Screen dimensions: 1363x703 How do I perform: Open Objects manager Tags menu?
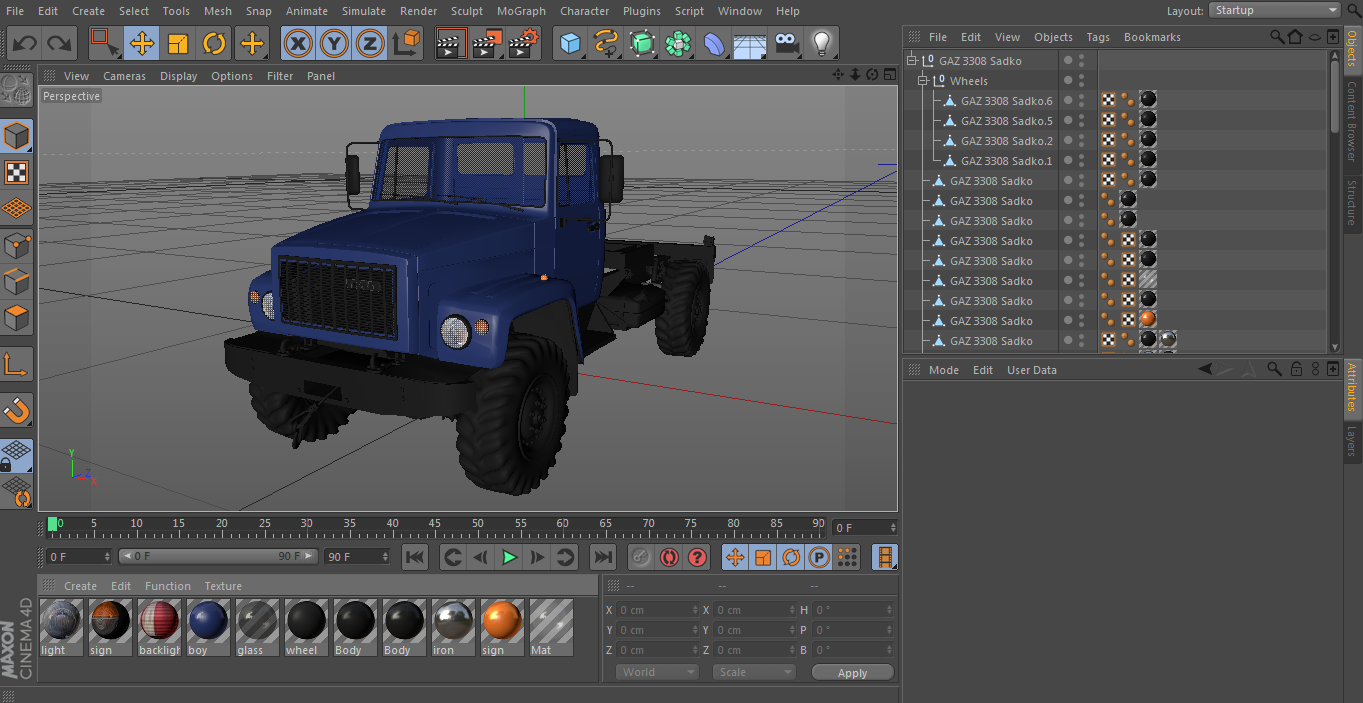pyautogui.click(x=1098, y=37)
